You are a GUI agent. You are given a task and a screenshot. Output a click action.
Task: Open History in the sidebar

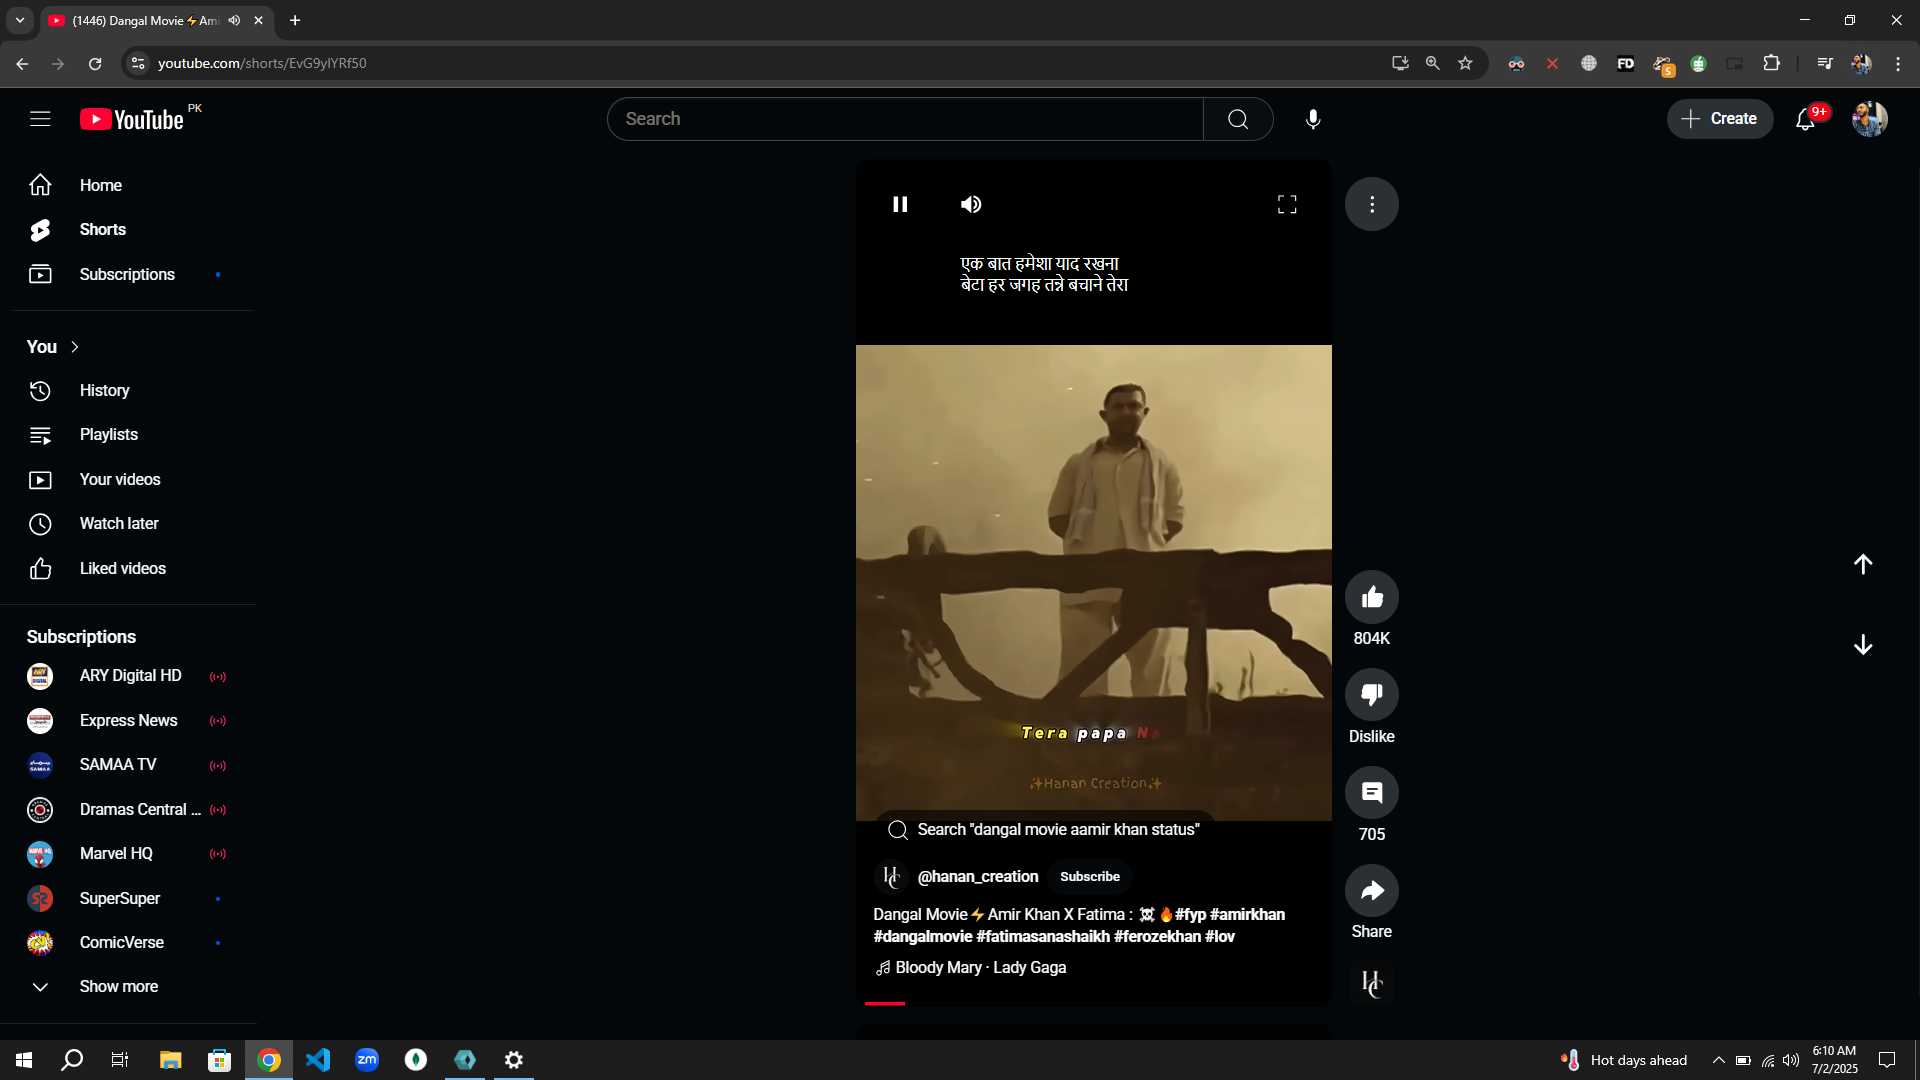128,391
